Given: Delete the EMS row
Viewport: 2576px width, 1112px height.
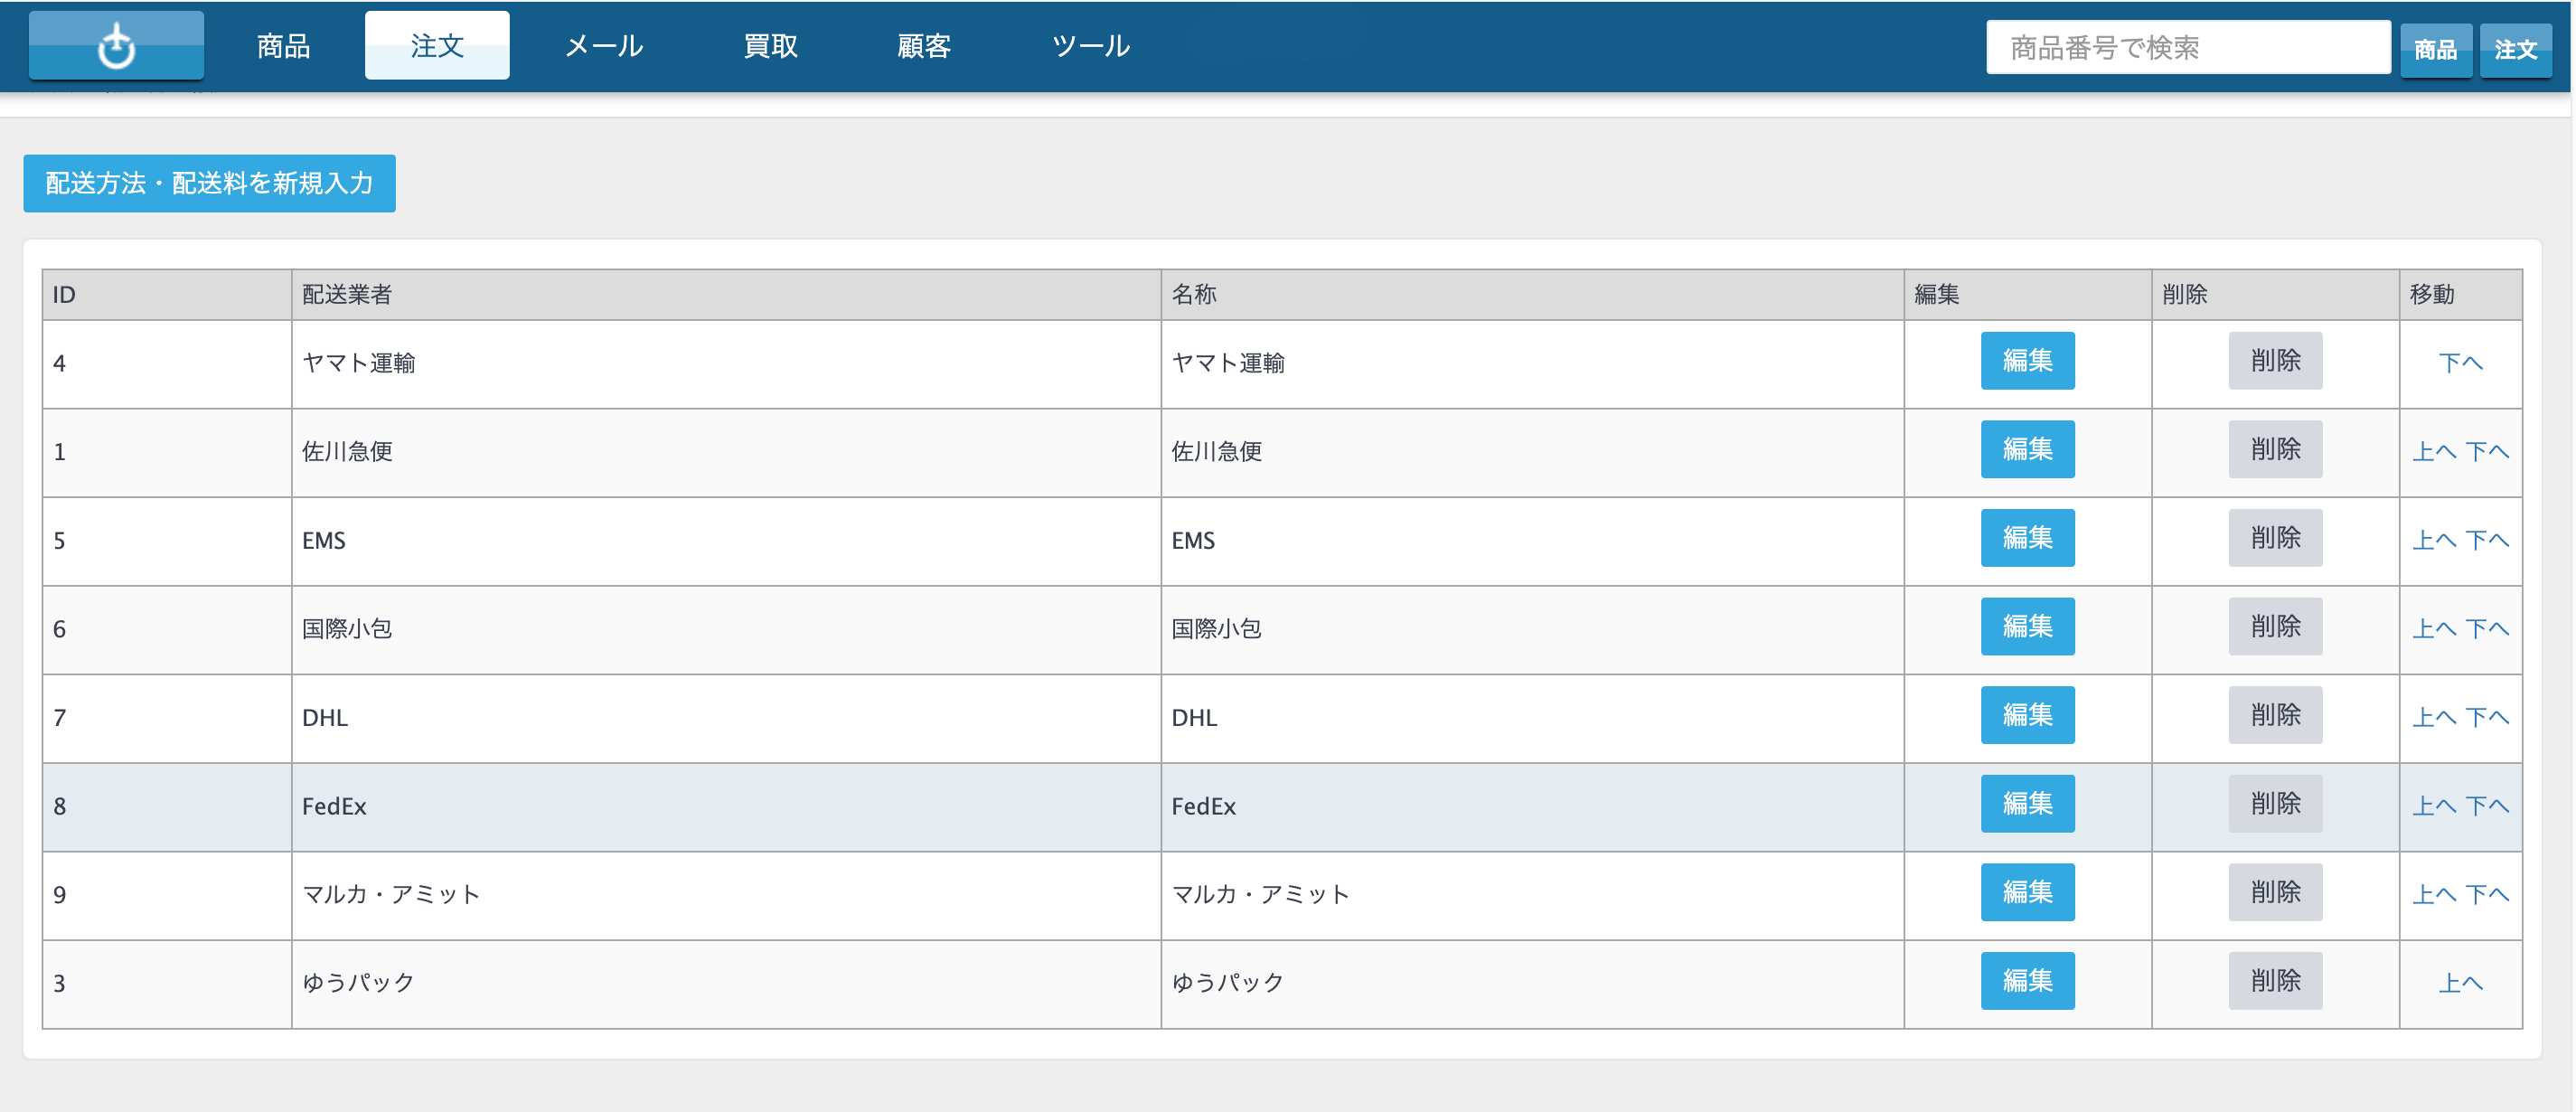Looking at the screenshot, I should pos(2275,538).
